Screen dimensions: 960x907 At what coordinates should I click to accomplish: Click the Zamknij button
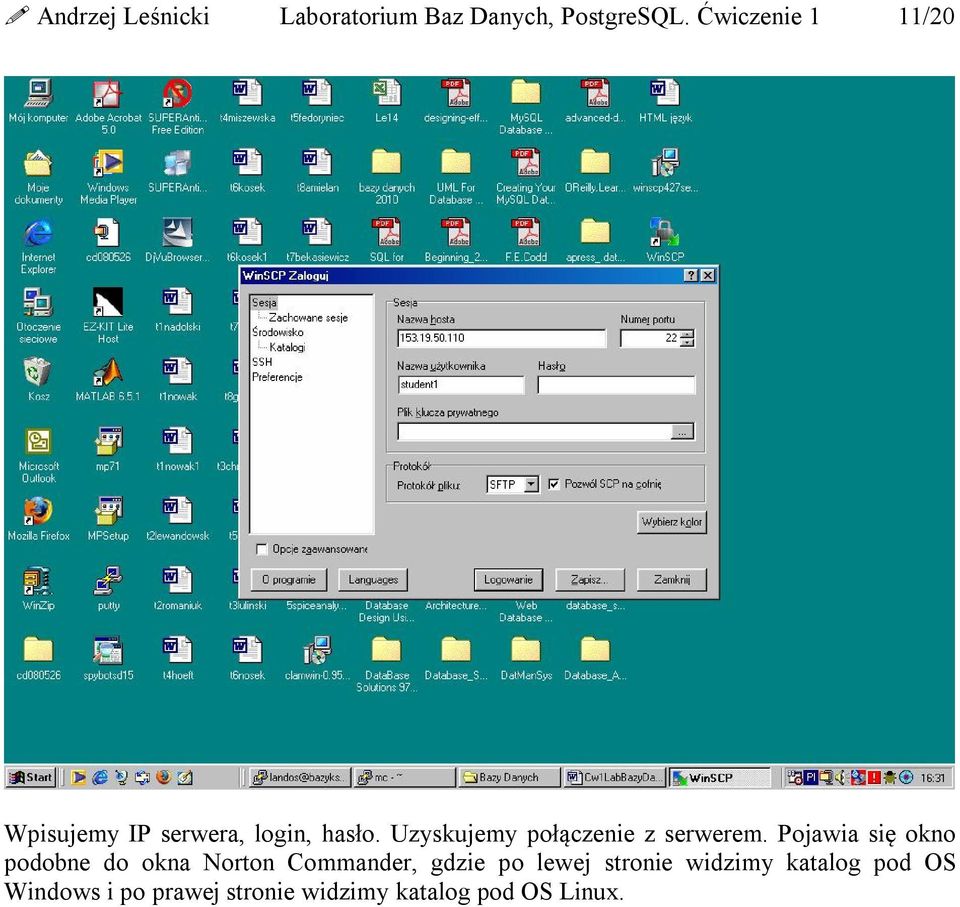click(672, 579)
